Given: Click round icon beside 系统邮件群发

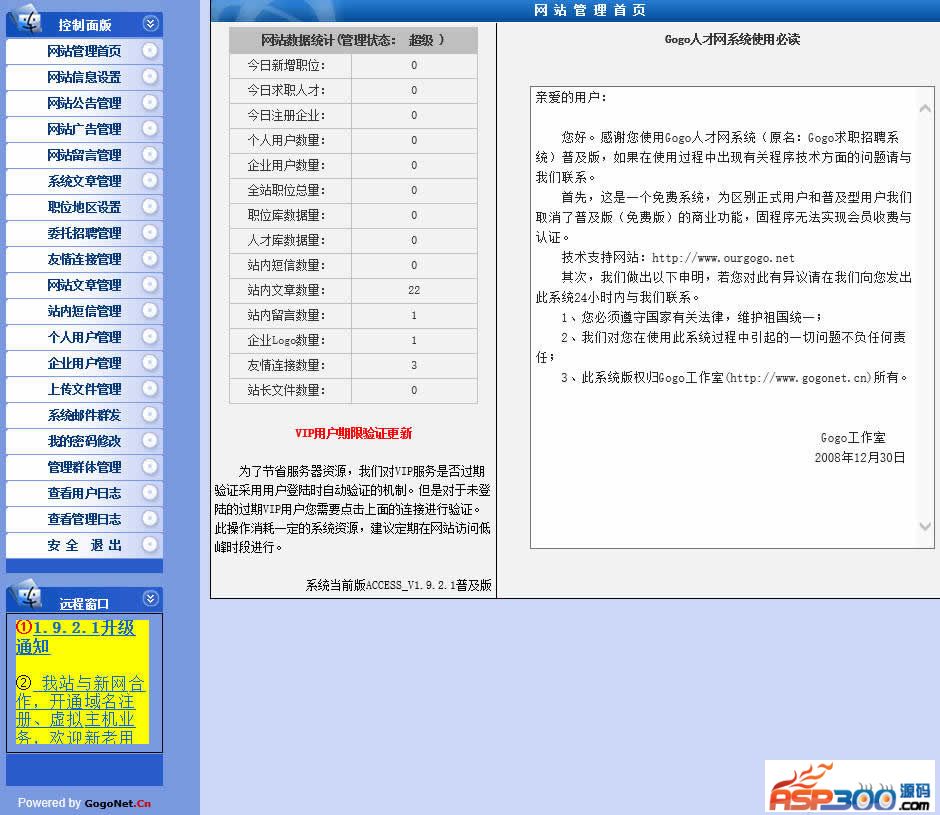Looking at the screenshot, I should (x=150, y=414).
